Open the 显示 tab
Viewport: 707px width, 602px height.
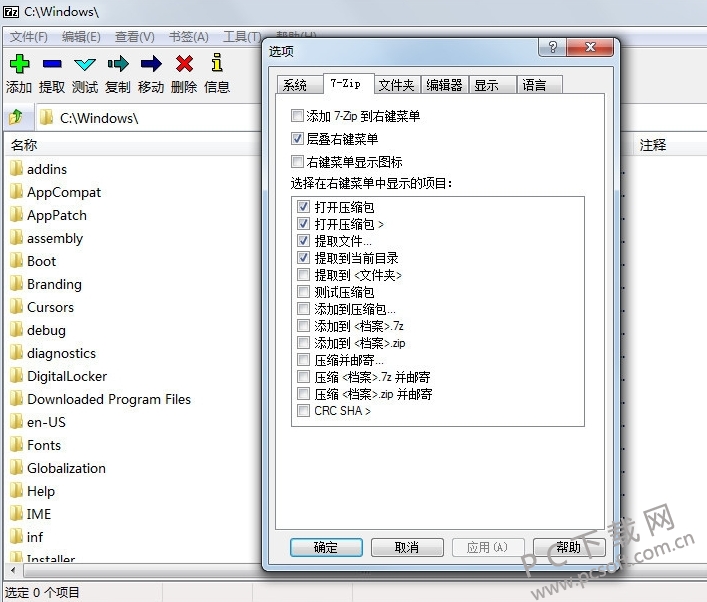tap(492, 85)
